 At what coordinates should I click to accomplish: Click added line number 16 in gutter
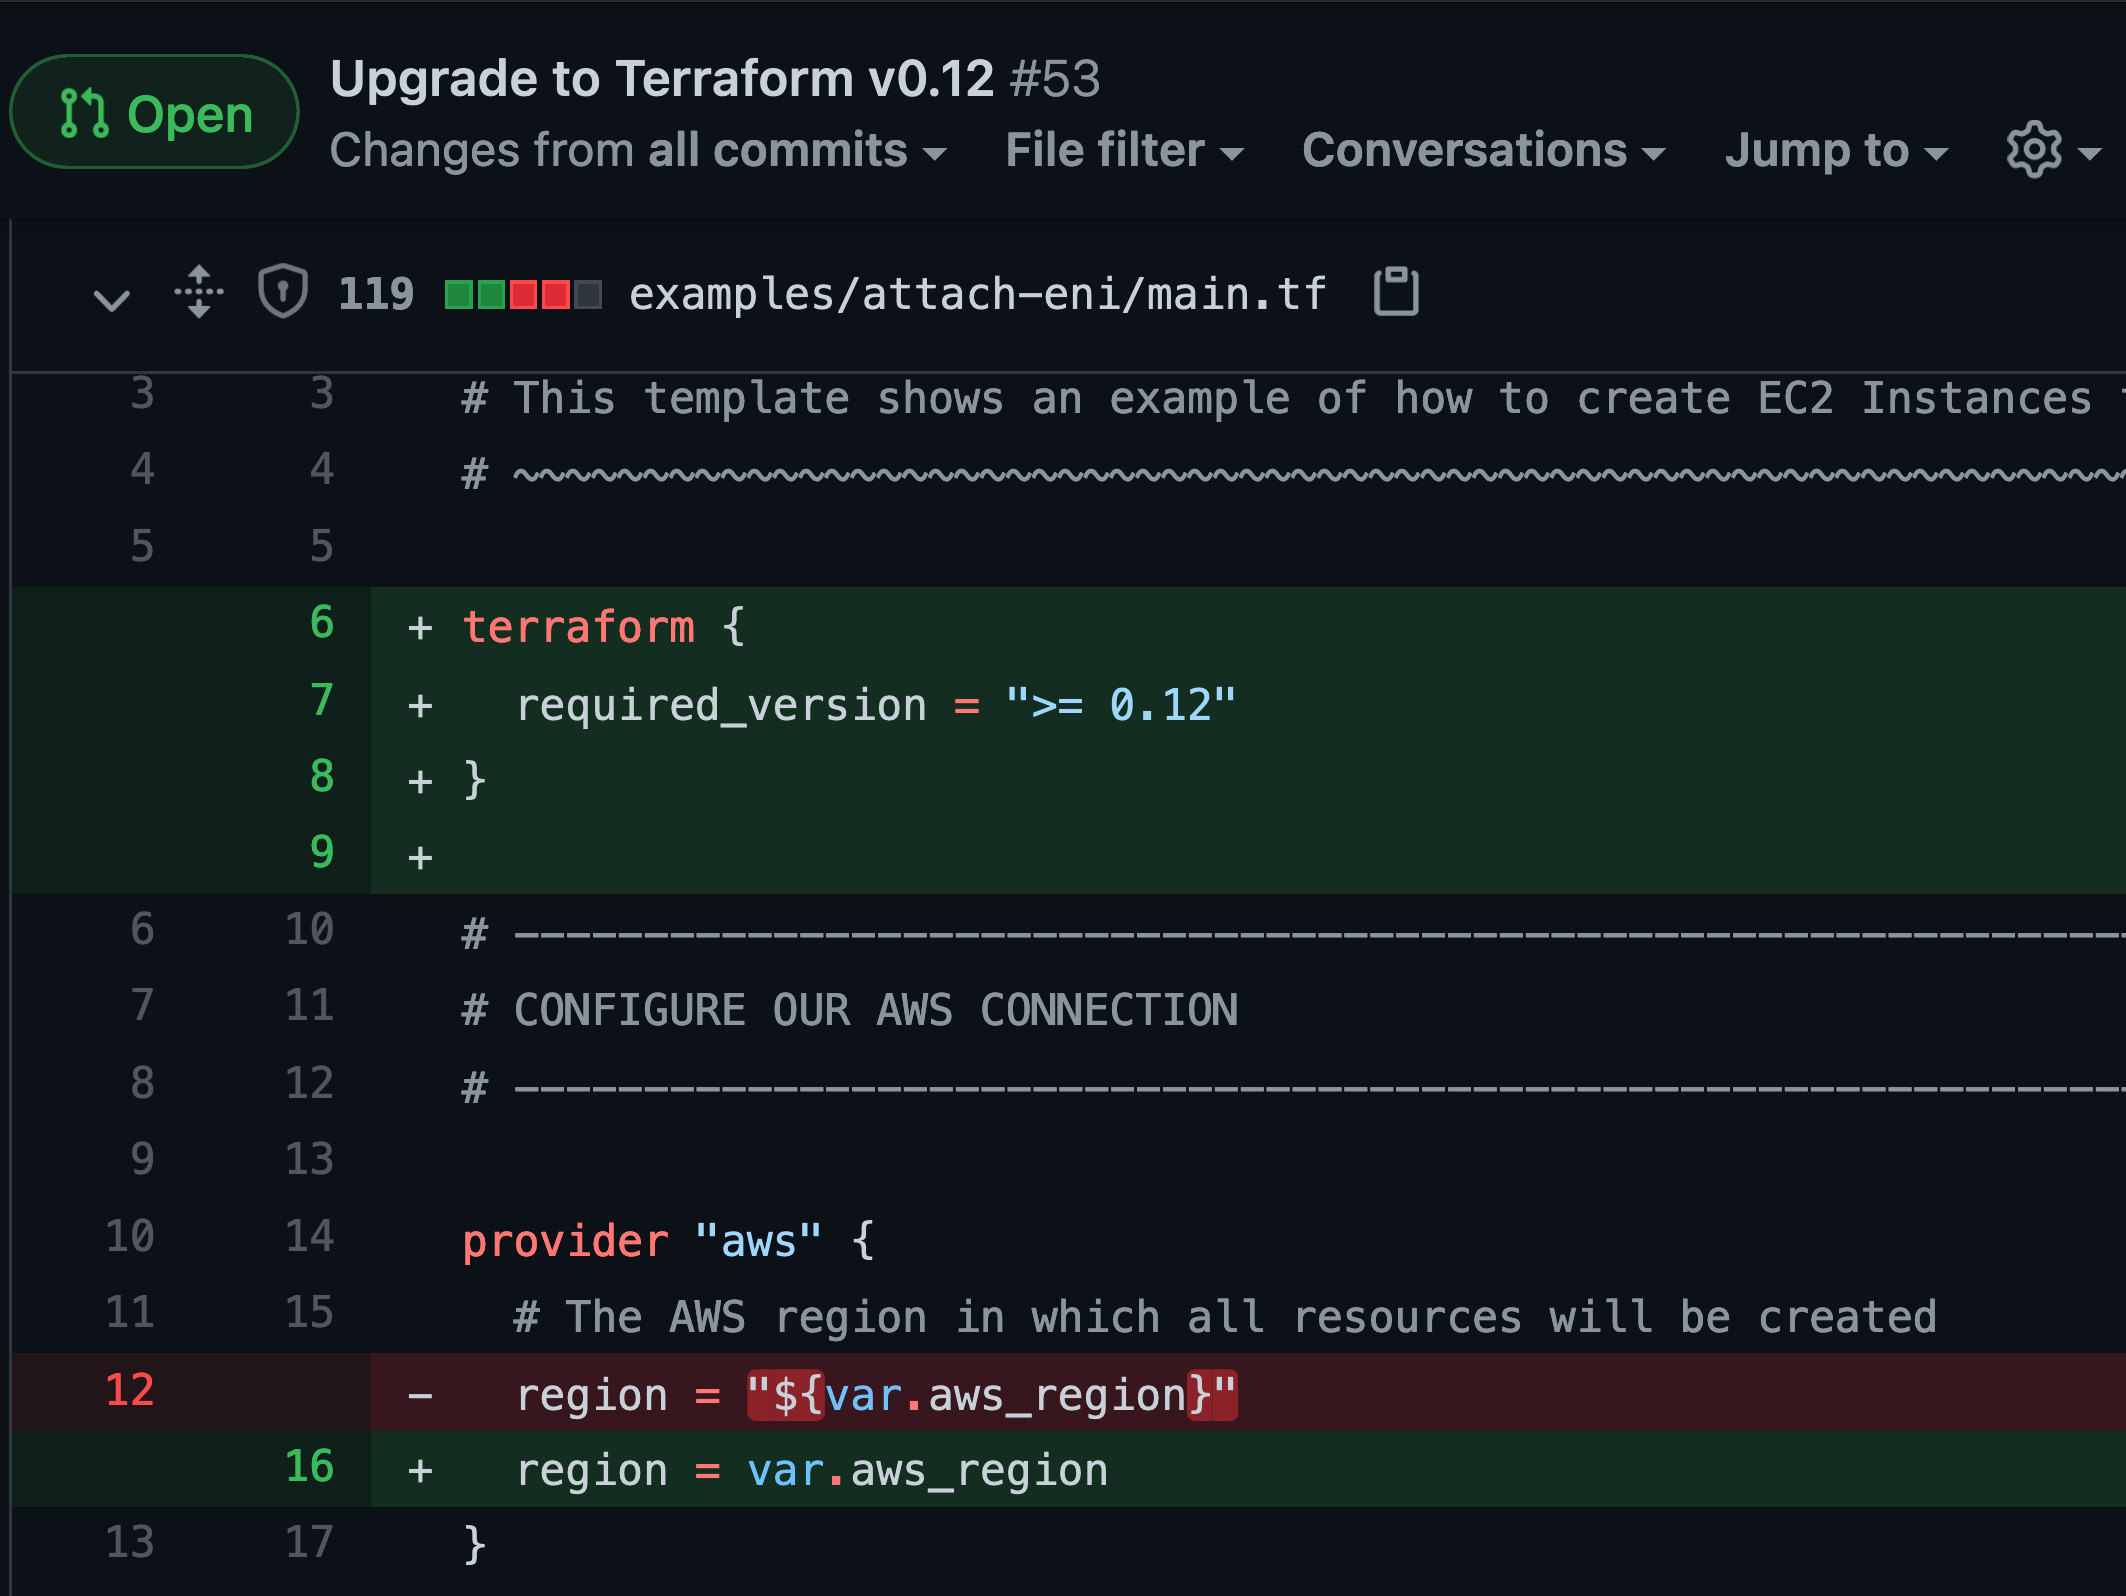309,1467
